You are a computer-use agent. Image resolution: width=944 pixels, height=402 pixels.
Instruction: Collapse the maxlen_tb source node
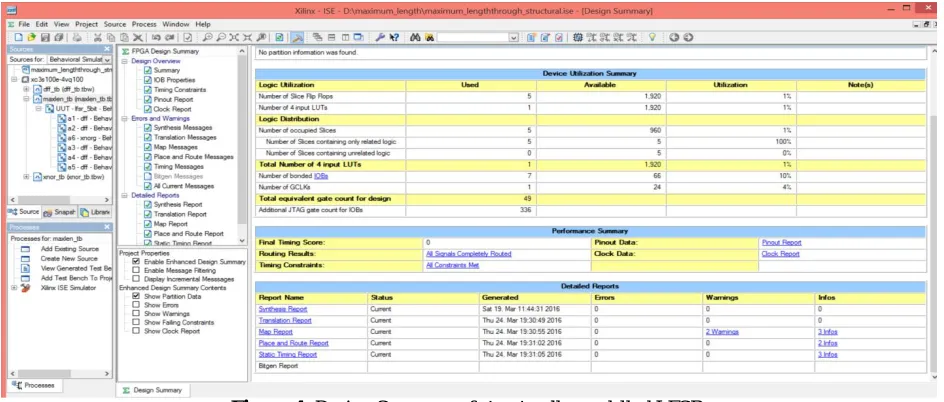26,99
